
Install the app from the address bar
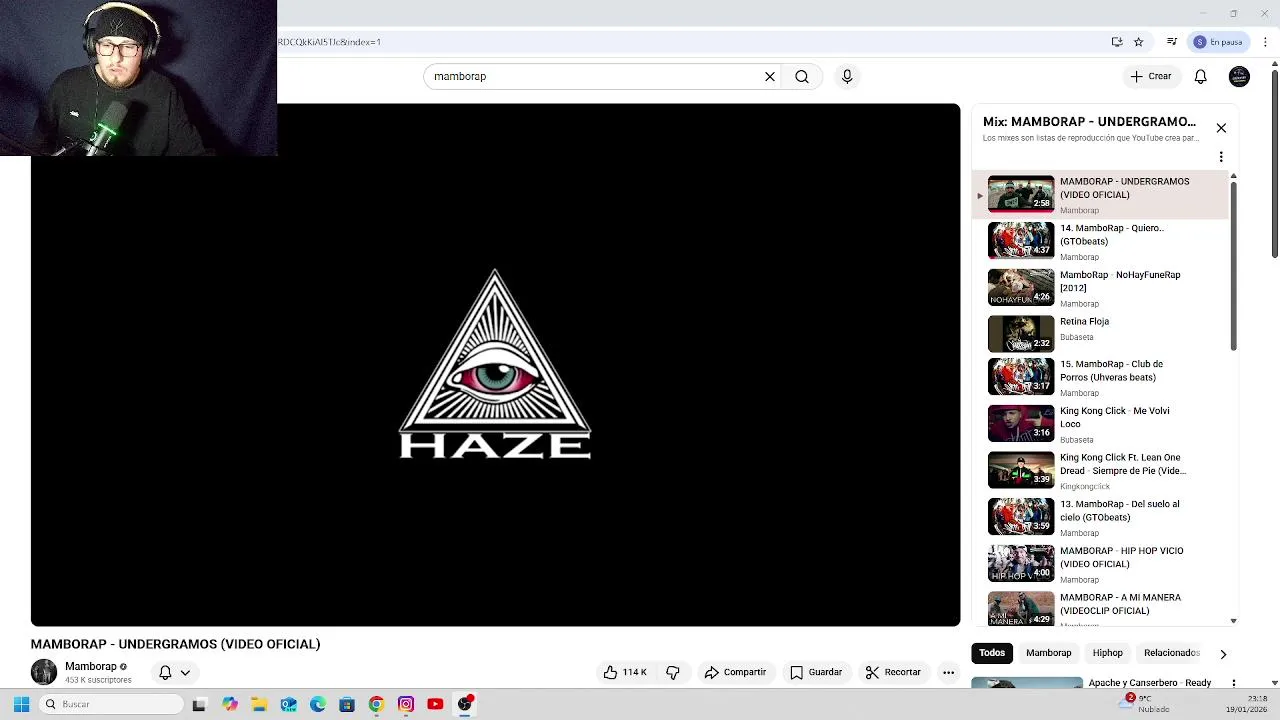[1117, 42]
